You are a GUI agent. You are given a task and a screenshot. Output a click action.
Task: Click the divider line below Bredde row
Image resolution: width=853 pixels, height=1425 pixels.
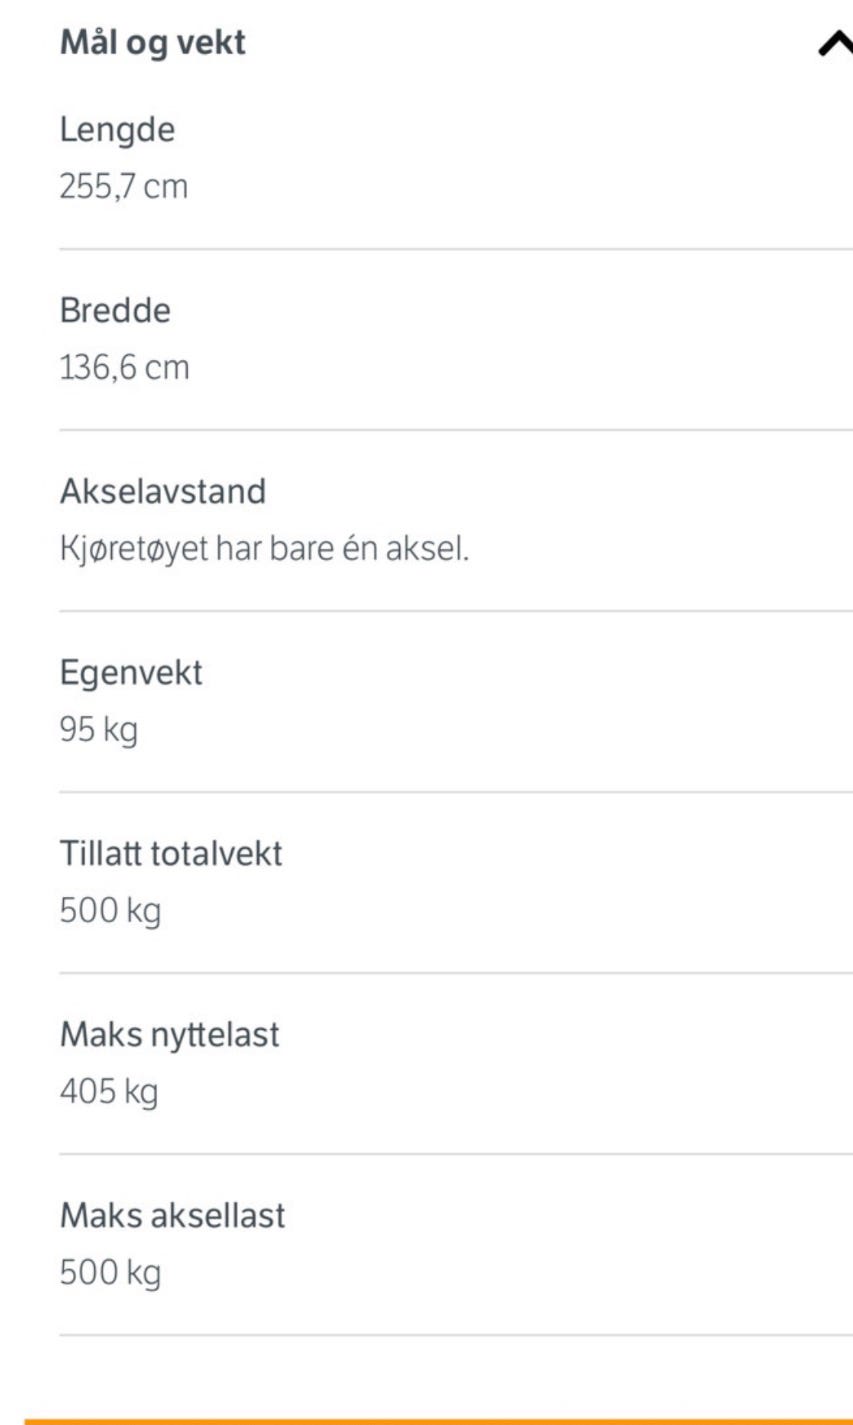point(456,430)
